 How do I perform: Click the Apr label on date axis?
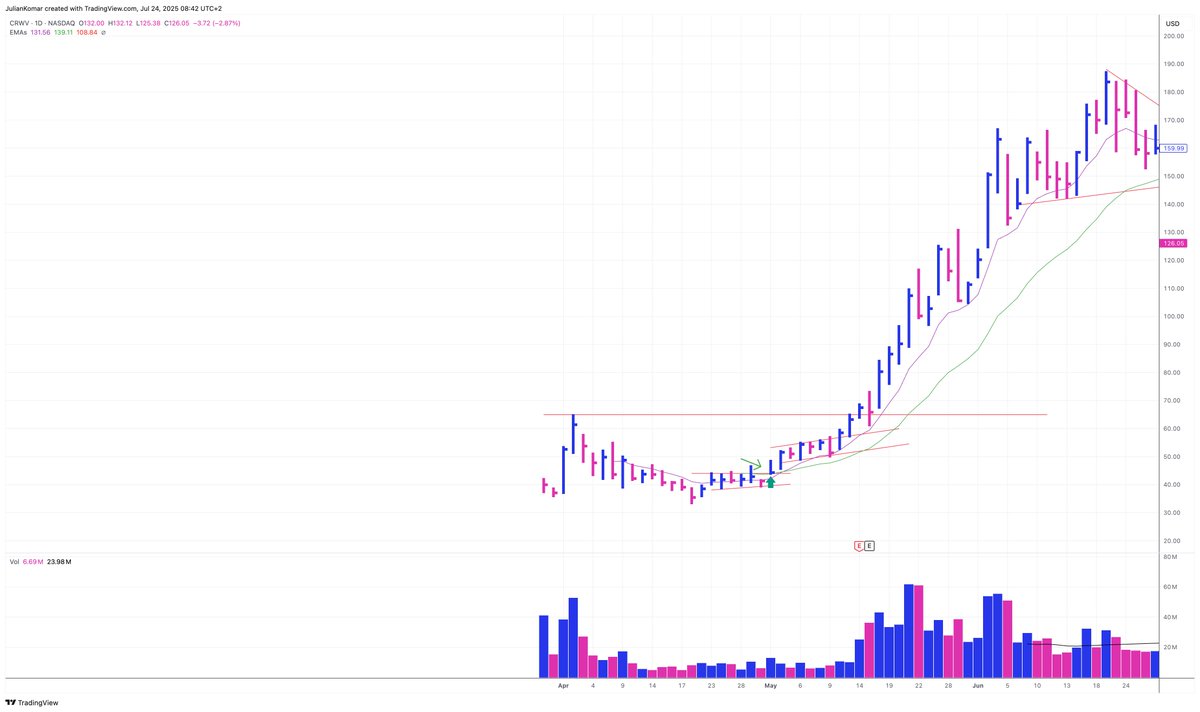coord(563,686)
